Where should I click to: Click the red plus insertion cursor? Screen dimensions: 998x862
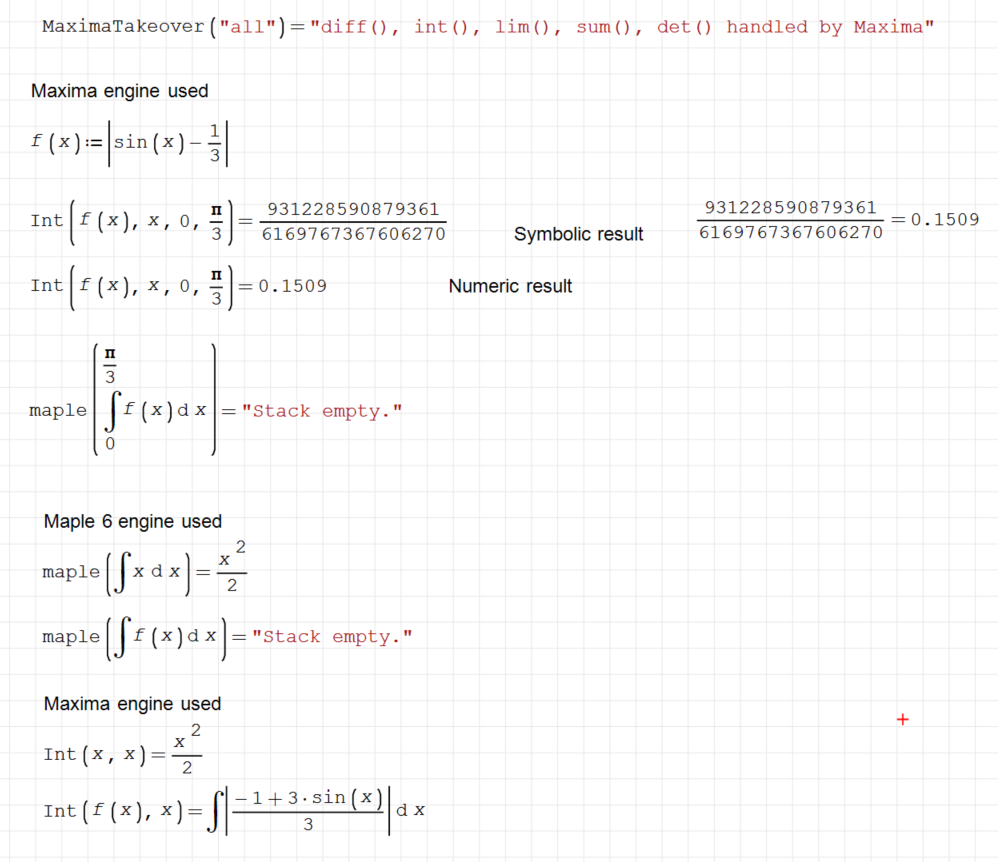[x=902, y=718]
